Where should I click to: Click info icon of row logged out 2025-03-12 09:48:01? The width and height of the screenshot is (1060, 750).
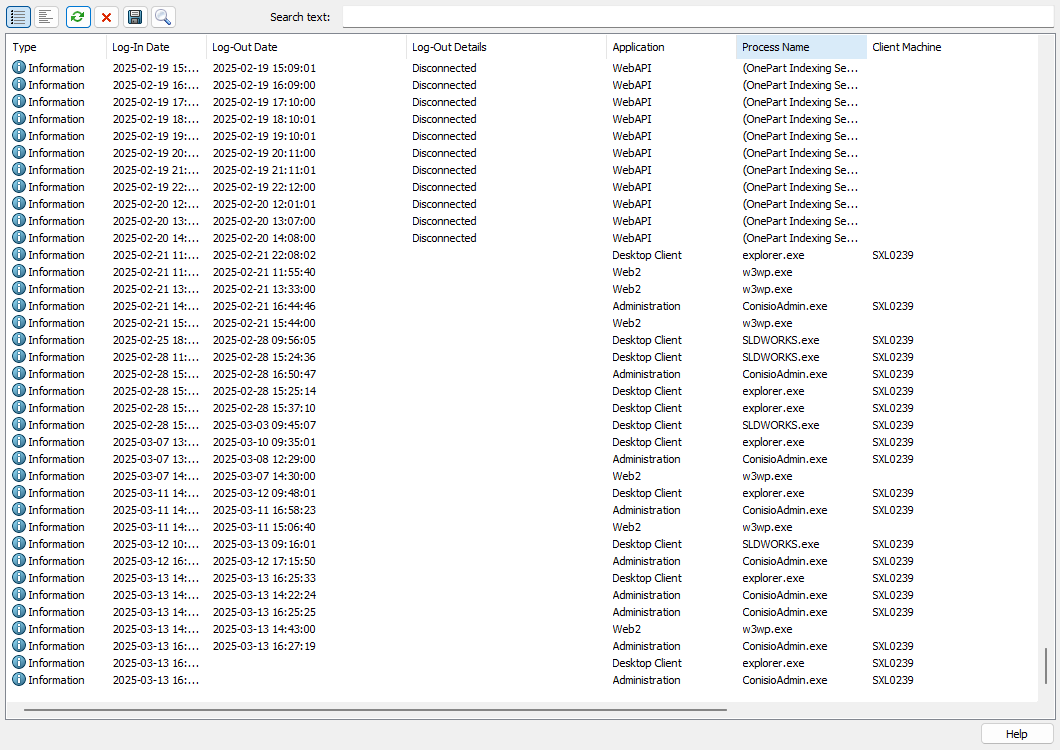point(19,492)
